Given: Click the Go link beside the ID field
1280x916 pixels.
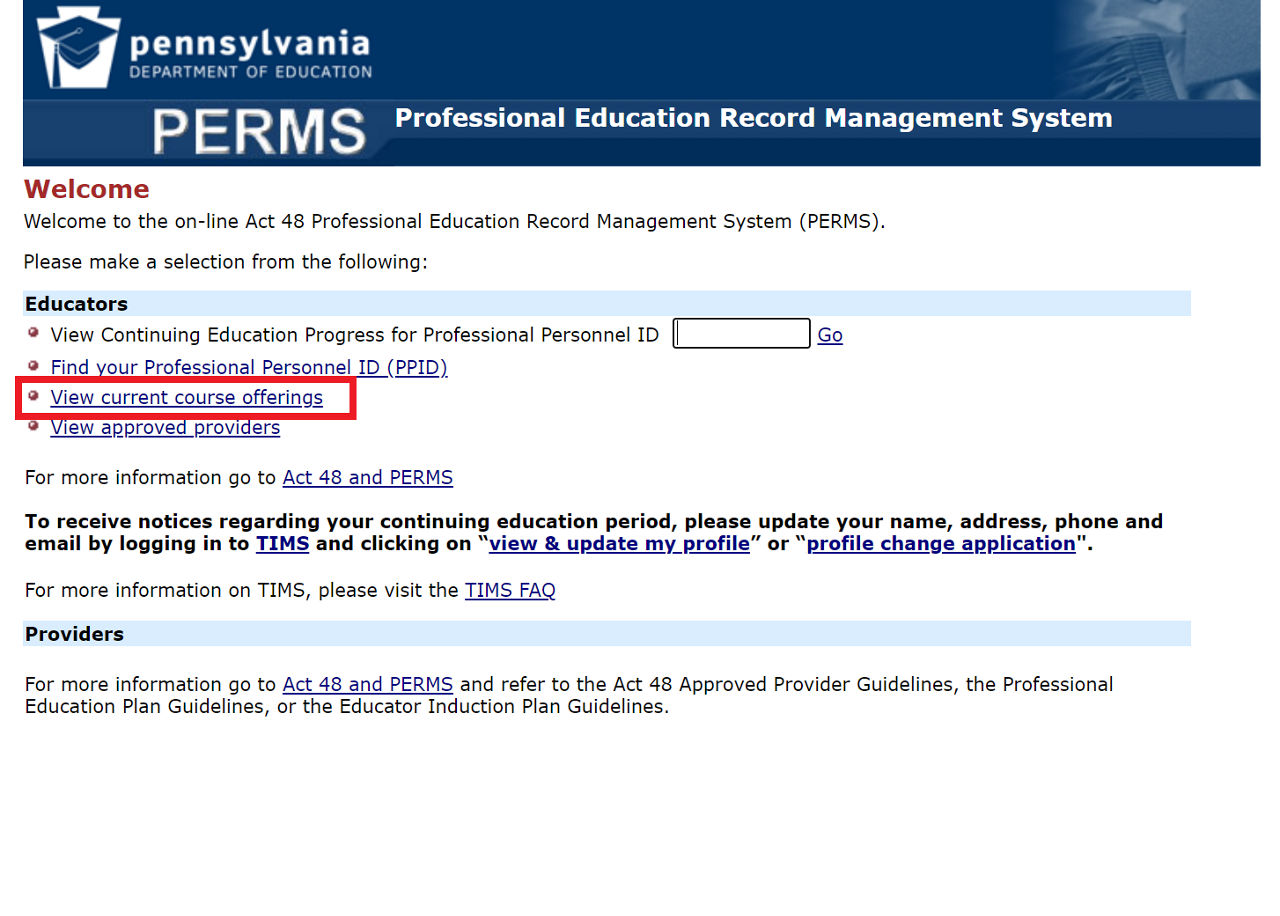Looking at the screenshot, I should [x=829, y=335].
